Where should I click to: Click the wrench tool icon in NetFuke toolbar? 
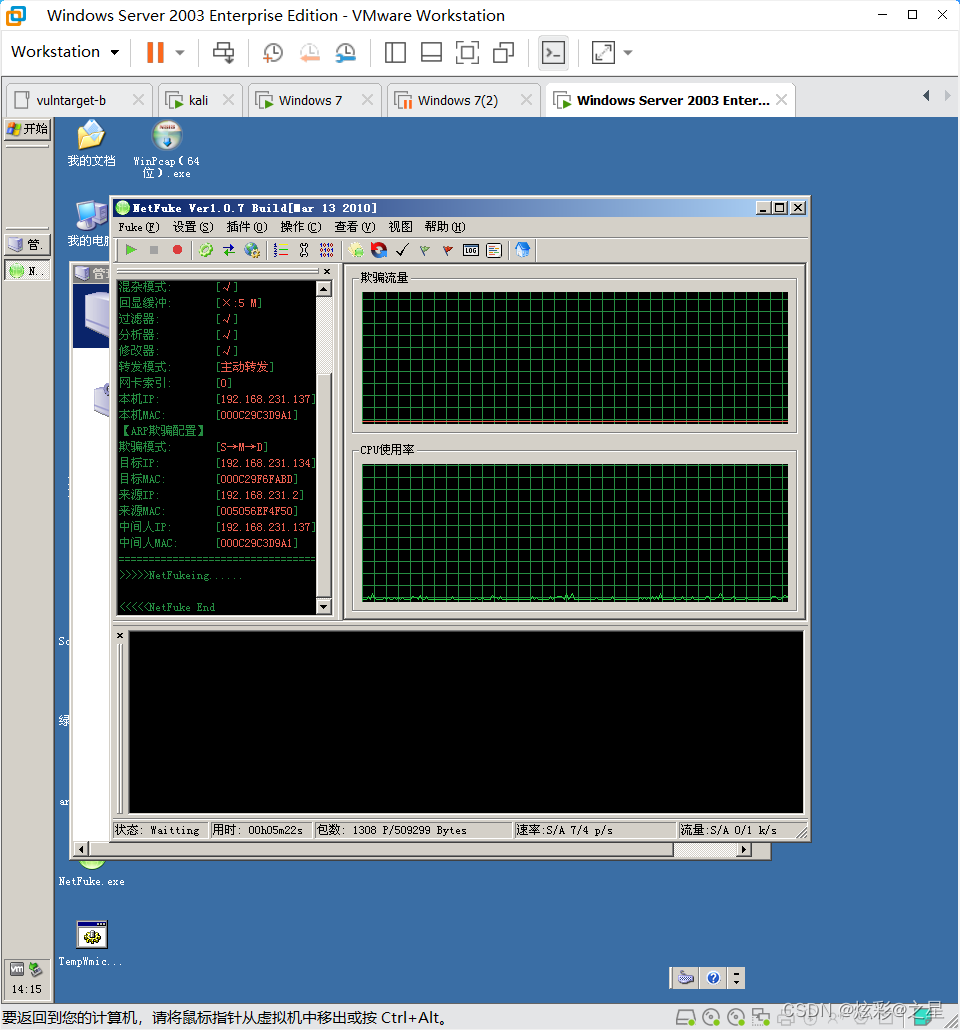coord(304,250)
